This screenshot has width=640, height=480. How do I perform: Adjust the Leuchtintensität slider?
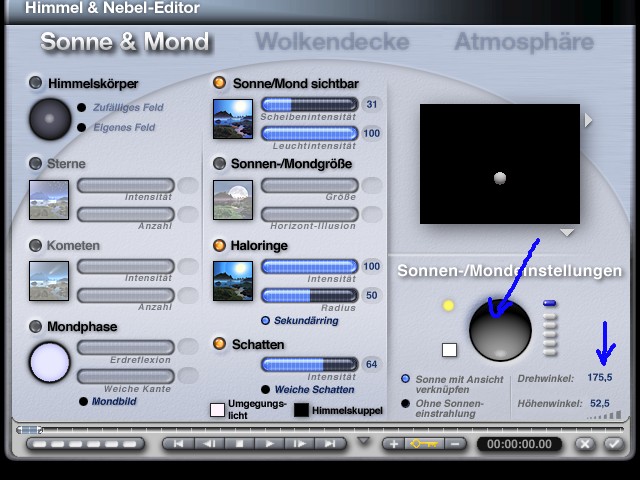[x=310, y=133]
